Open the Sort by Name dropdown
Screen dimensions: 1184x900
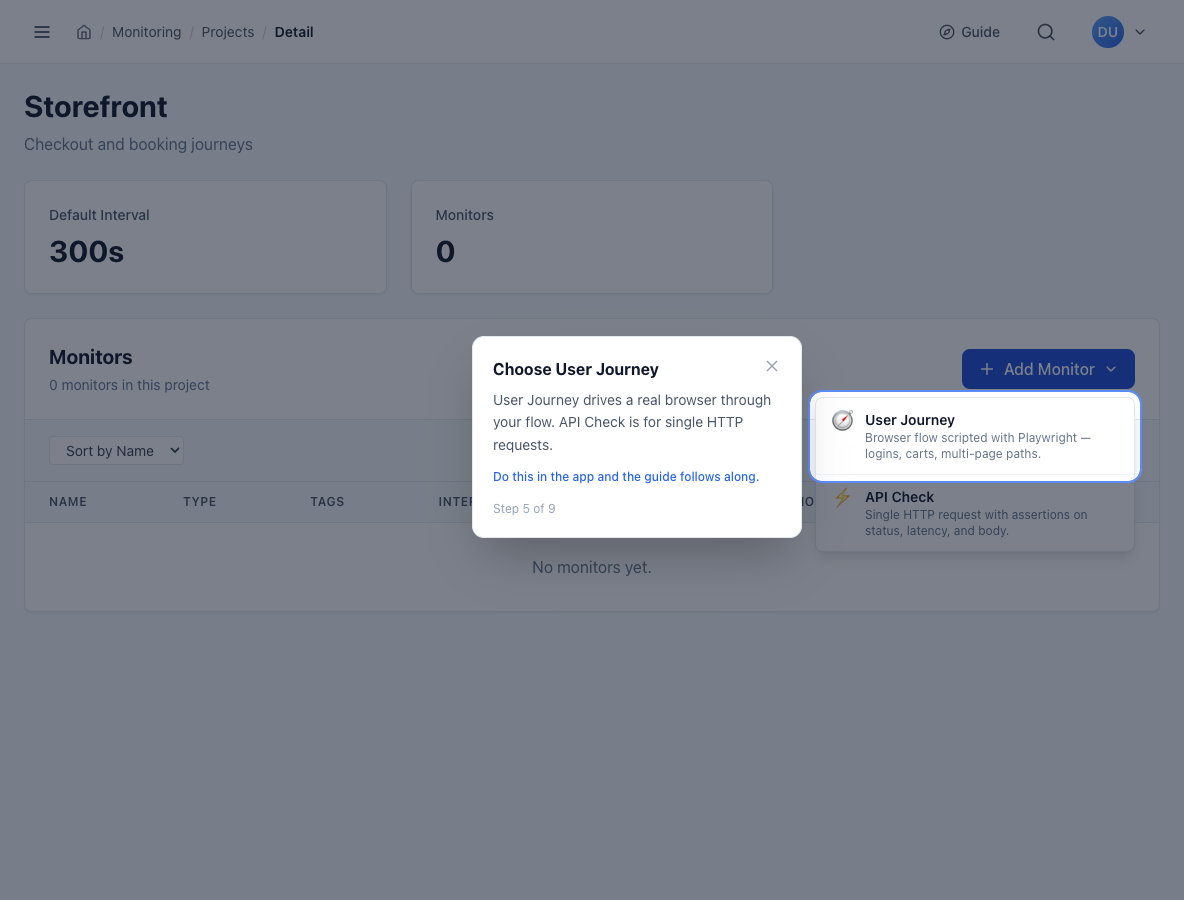coord(116,451)
